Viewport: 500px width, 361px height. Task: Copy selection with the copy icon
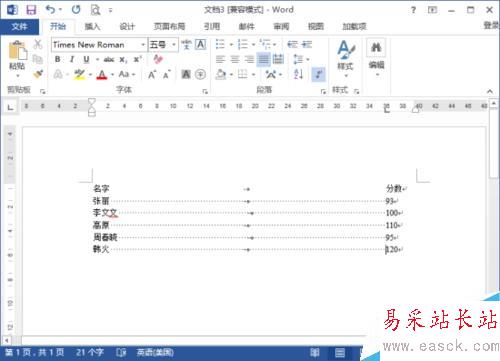tap(38, 59)
